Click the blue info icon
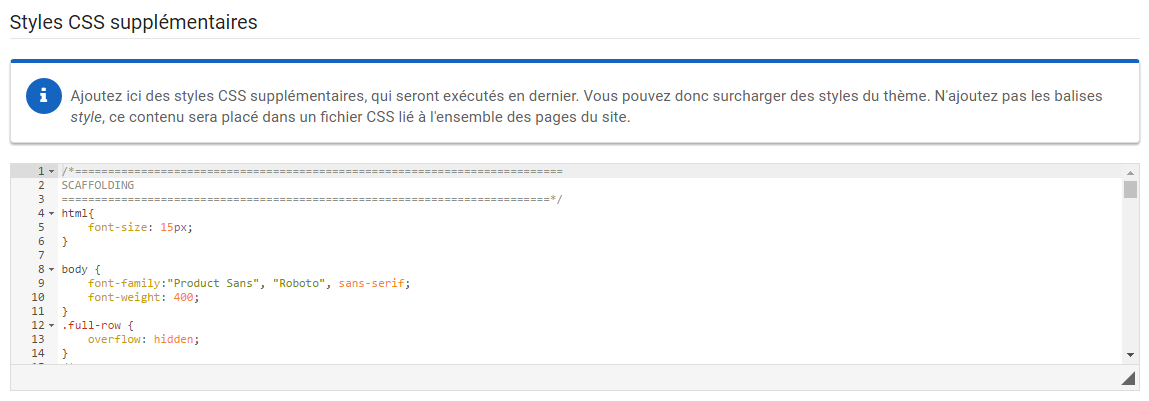This screenshot has height=401, width=1149. [43, 96]
